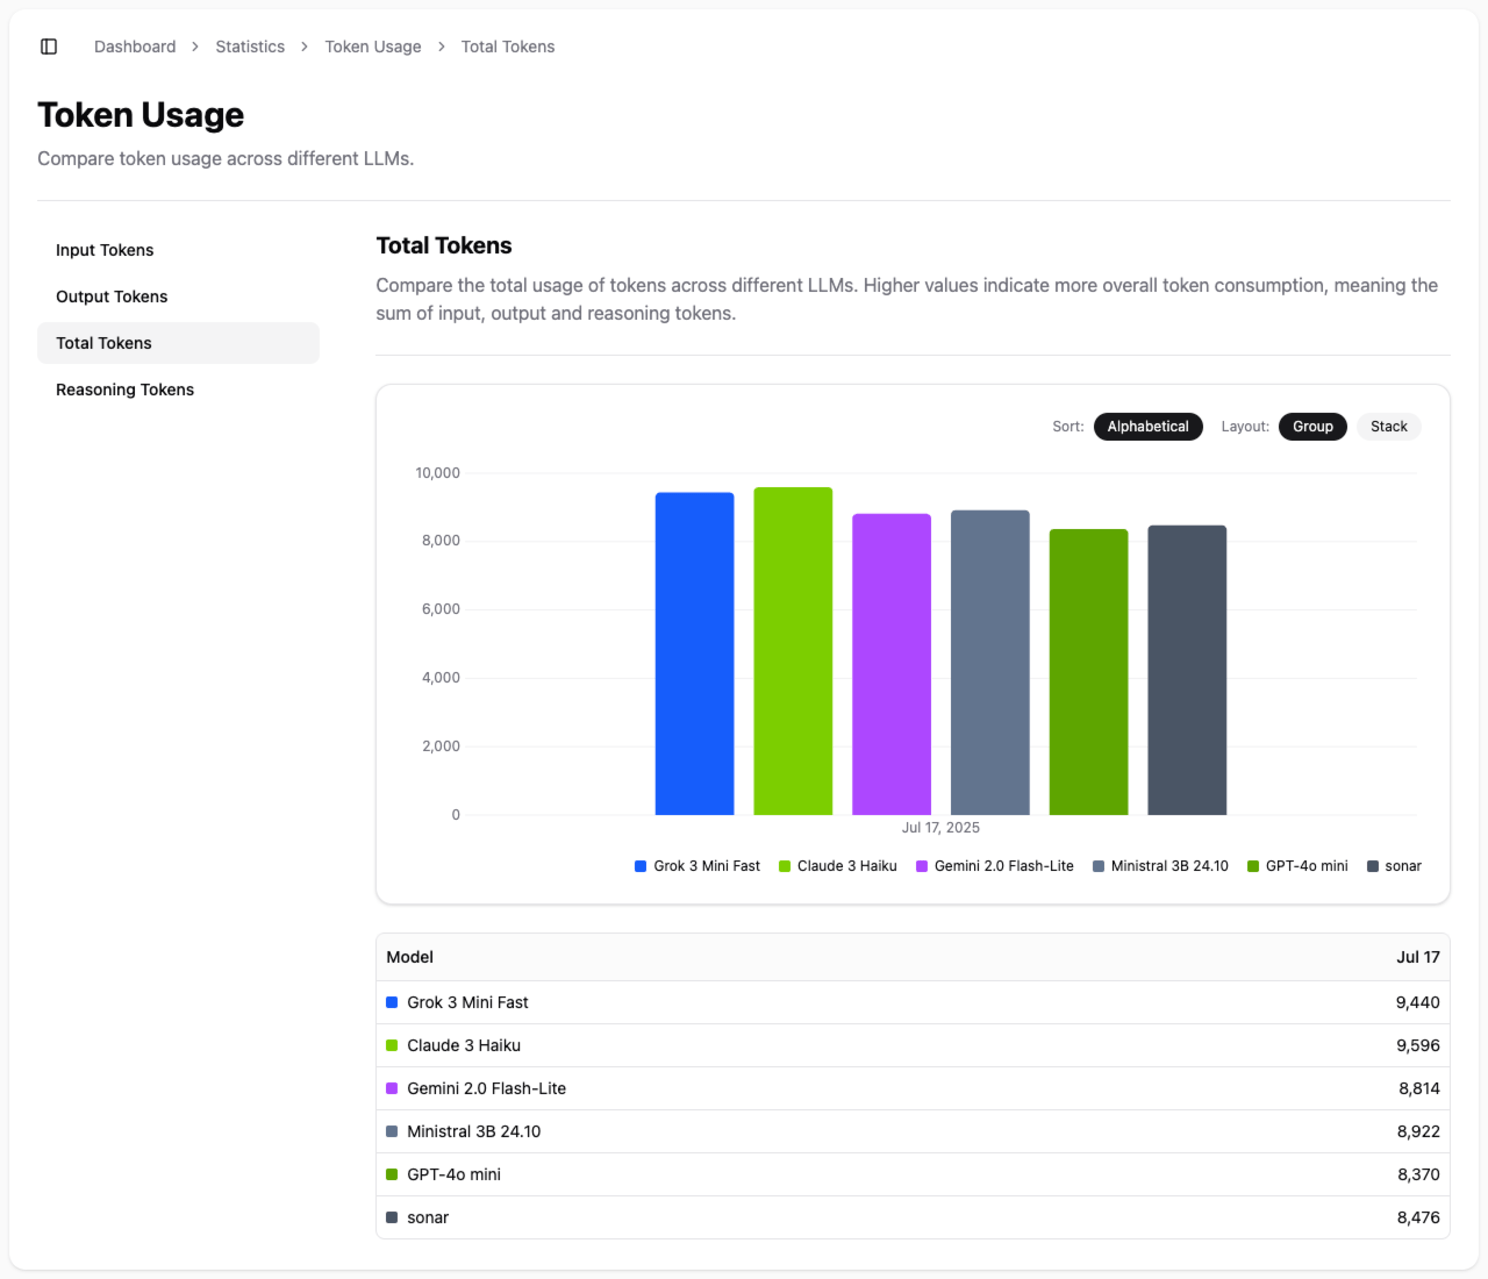Click the Model column header
Image resolution: width=1488 pixels, height=1279 pixels.
point(410,957)
